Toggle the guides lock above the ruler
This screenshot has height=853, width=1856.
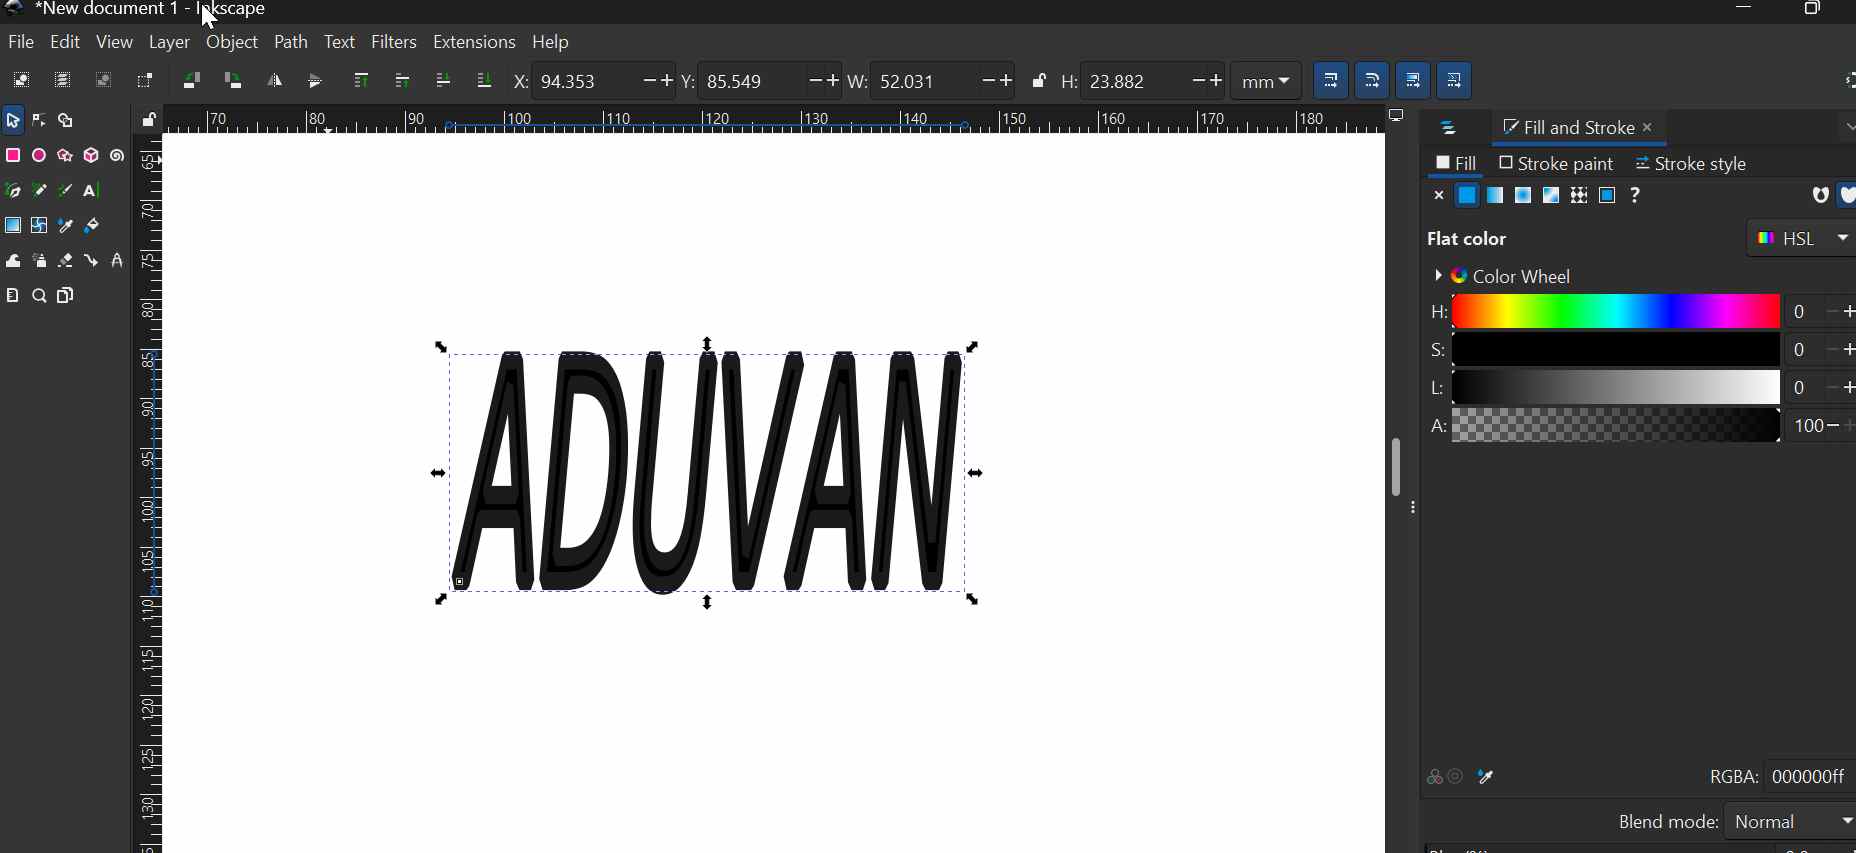[x=149, y=121]
